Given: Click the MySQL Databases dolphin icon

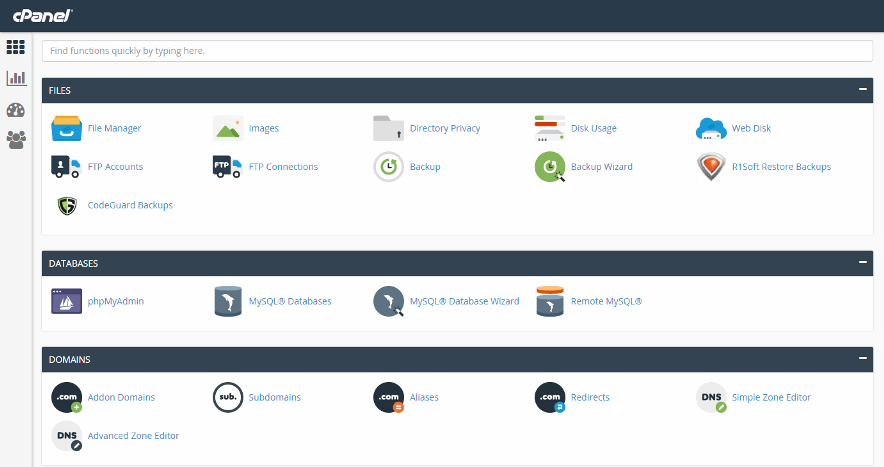Looking at the screenshot, I should click(x=228, y=301).
